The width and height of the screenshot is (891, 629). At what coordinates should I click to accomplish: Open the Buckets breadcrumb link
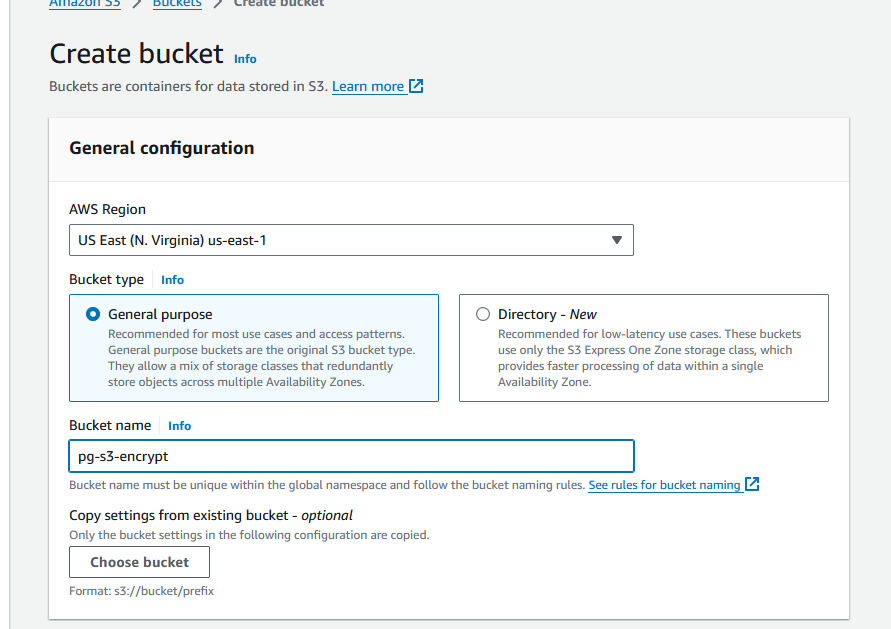click(177, 3)
